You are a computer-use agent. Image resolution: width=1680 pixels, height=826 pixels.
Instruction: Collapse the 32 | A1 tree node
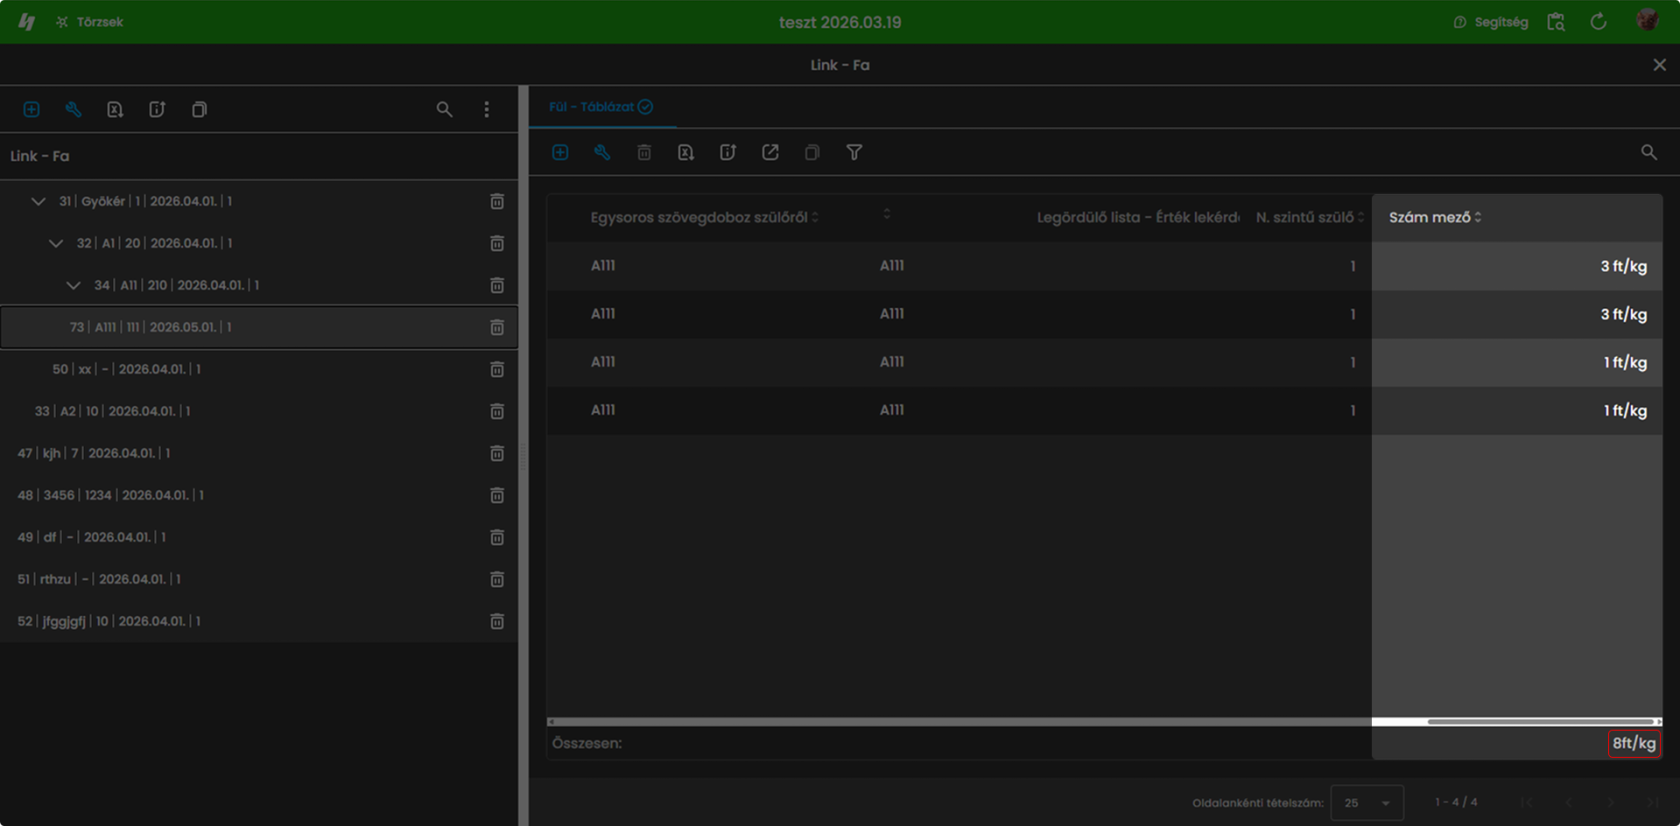tap(56, 243)
